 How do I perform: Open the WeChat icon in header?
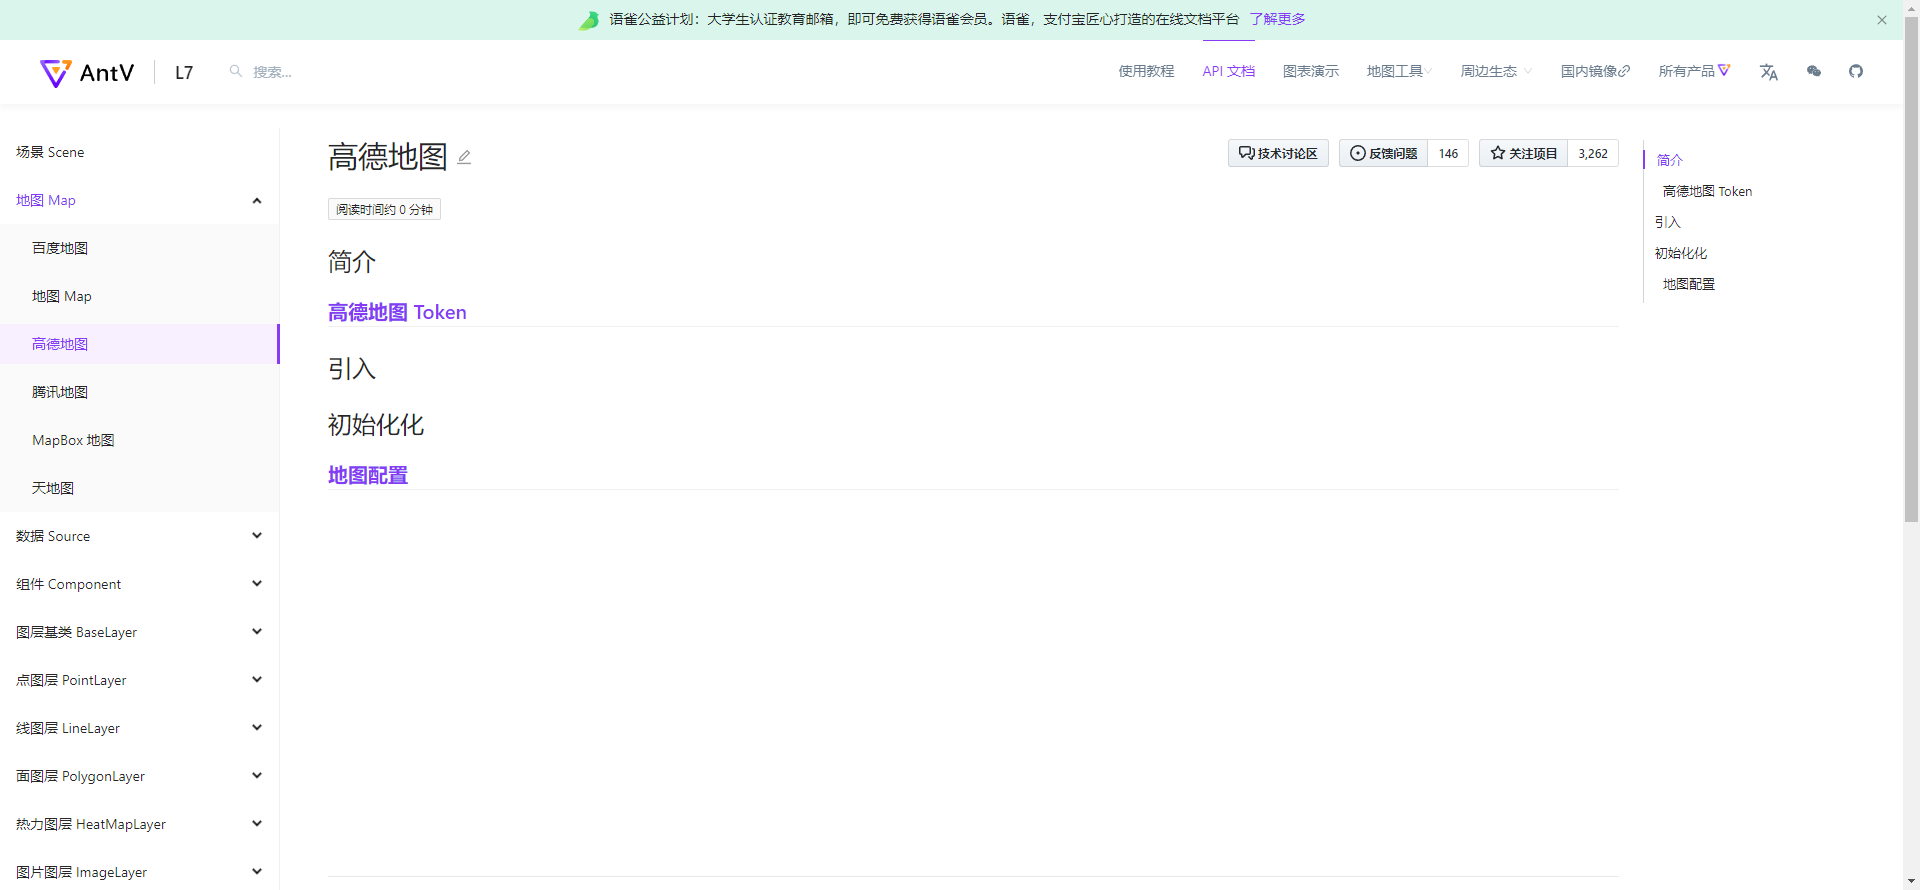pos(1814,71)
